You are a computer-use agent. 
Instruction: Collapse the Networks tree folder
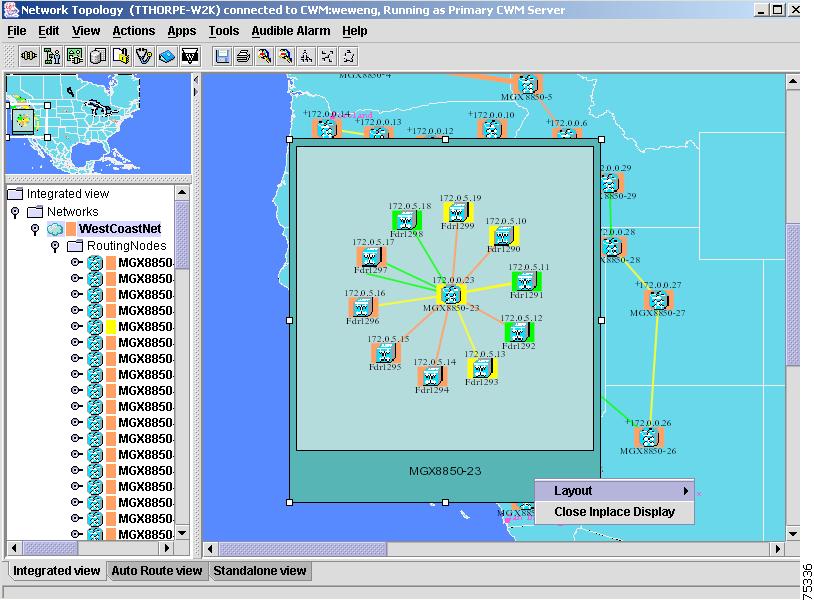pyautogui.click(x=15, y=212)
